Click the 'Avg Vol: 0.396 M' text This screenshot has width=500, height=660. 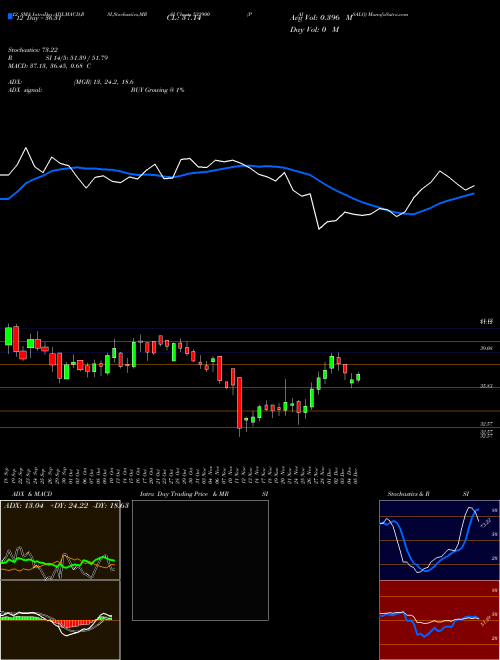[x=321, y=18]
